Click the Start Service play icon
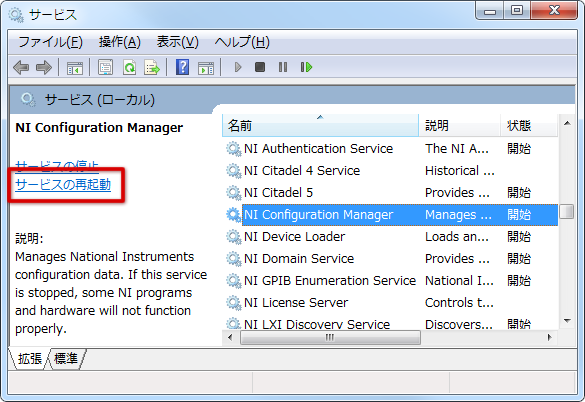The image size is (585, 402). pyautogui.click(x=238, y=67)
